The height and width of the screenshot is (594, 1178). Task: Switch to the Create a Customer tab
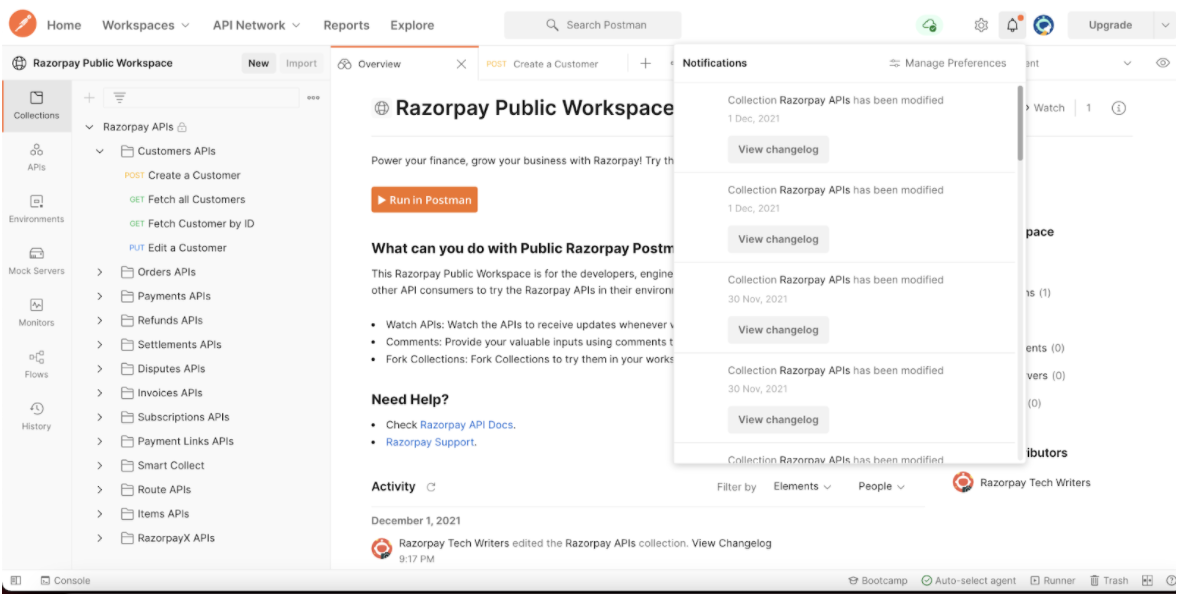click(552, 64)
